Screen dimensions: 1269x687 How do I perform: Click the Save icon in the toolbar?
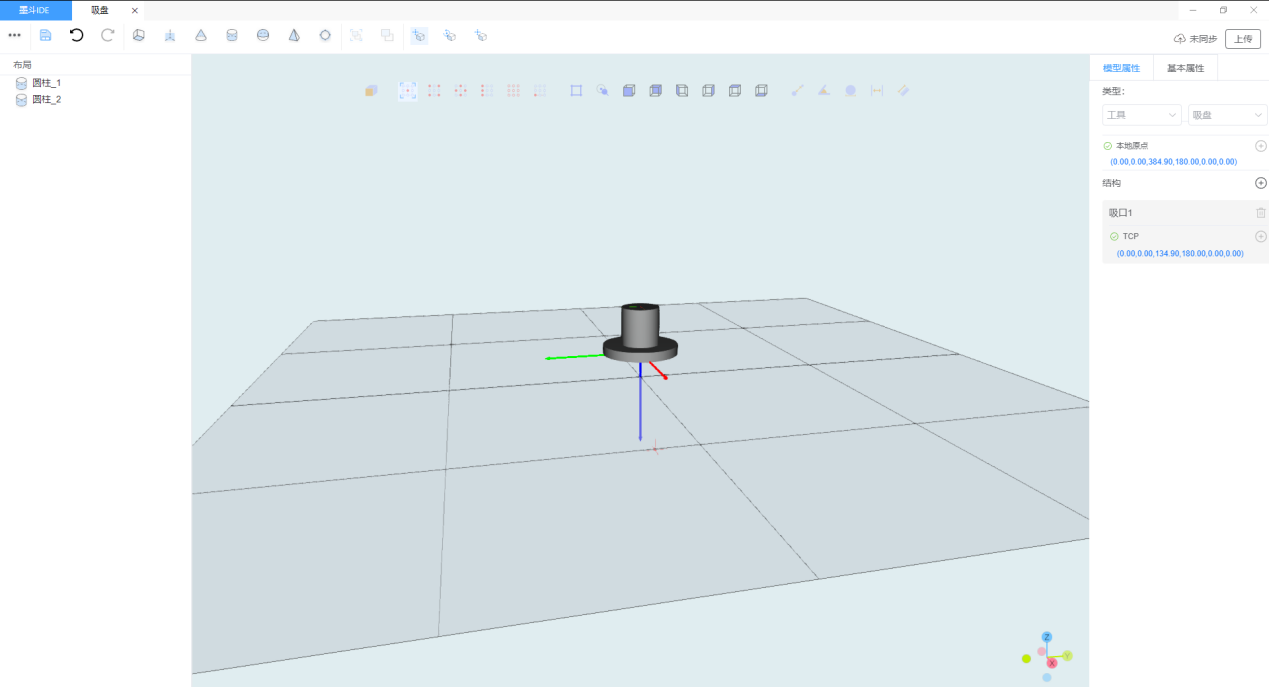coord(45,35)
